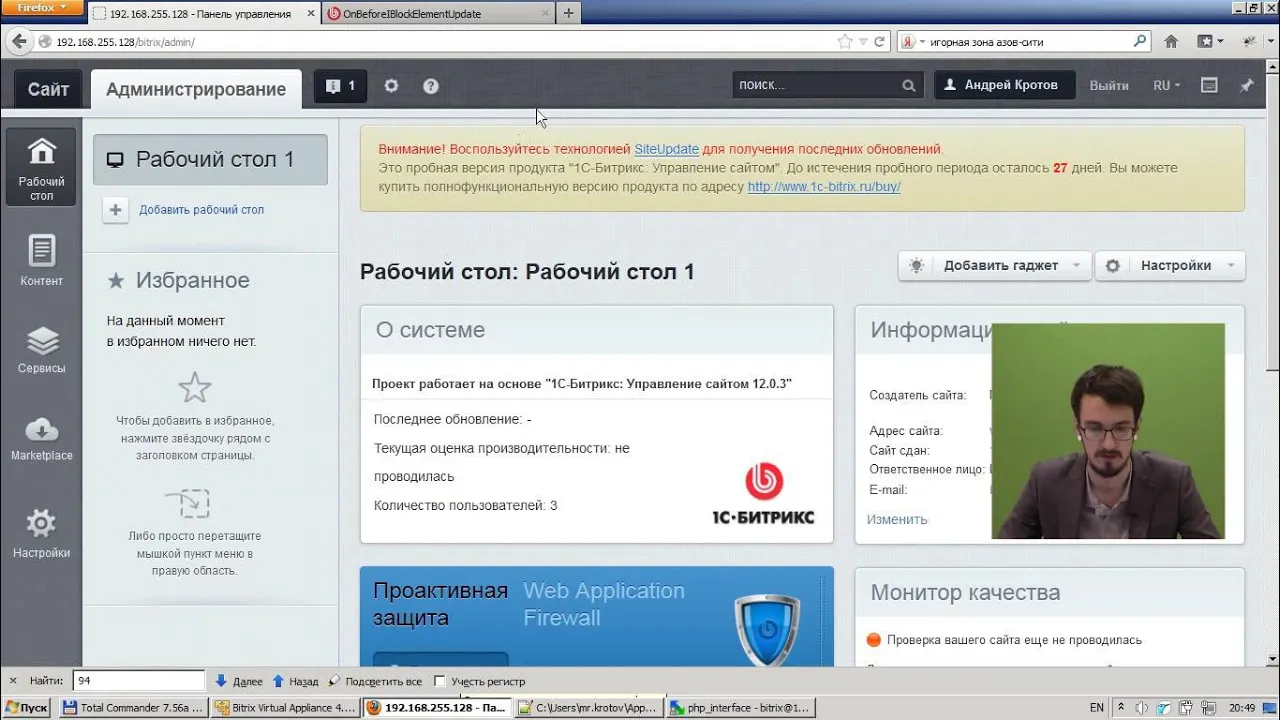This screenshot has width=1280, height=720.
Task: Click the Монитор качества gadget title
Action: click(965, 593)
